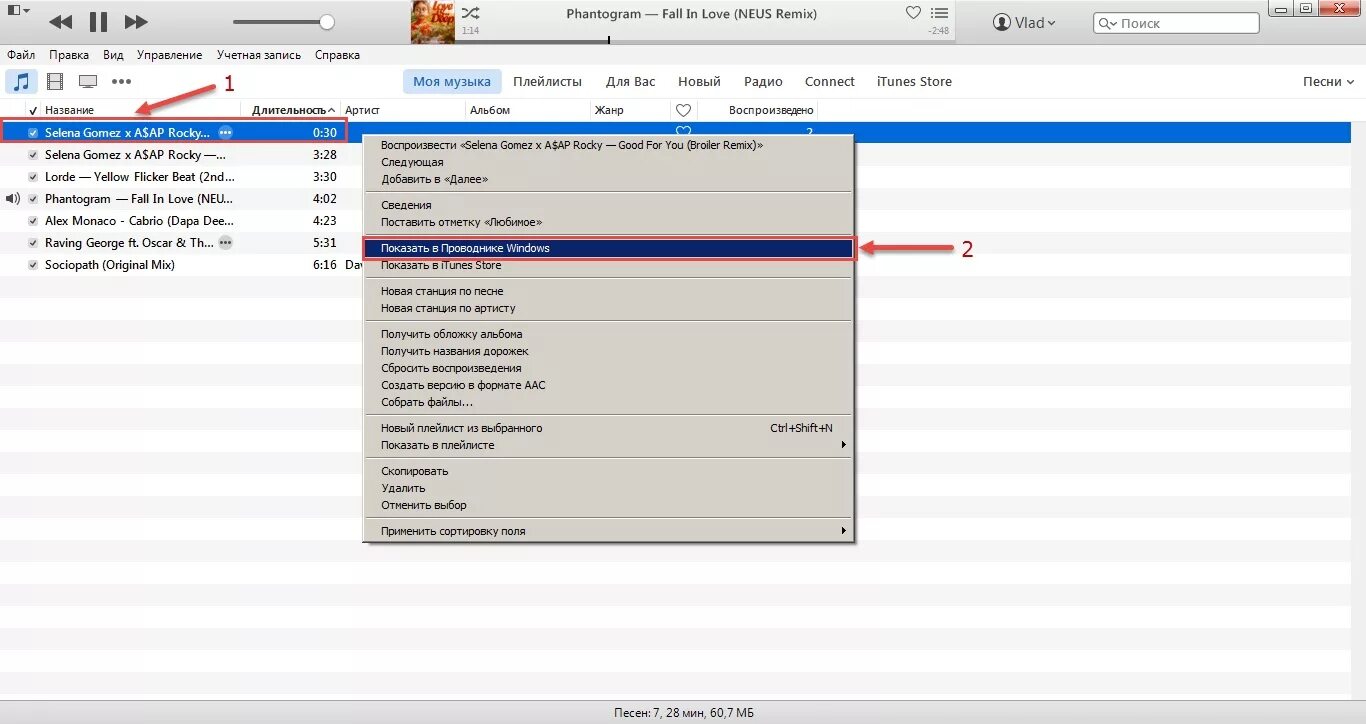Love the playing song with heart icon
Screen dimensions: 1366x724
click(912, 13)
